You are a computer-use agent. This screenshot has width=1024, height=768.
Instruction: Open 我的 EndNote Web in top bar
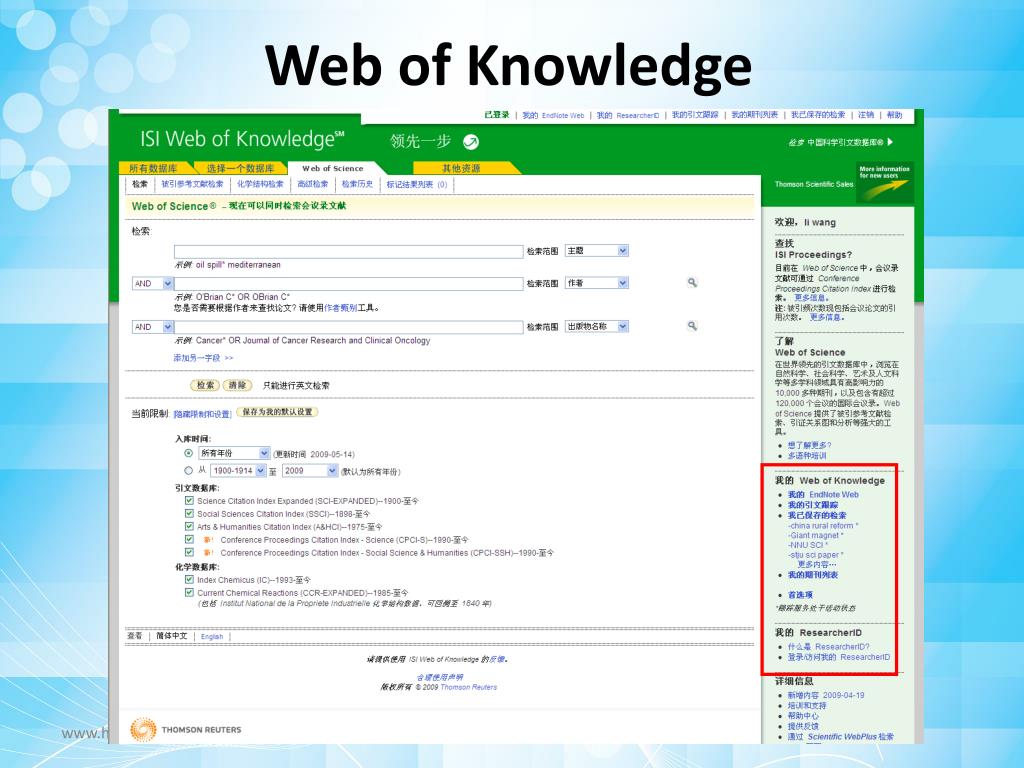point(553,116)
